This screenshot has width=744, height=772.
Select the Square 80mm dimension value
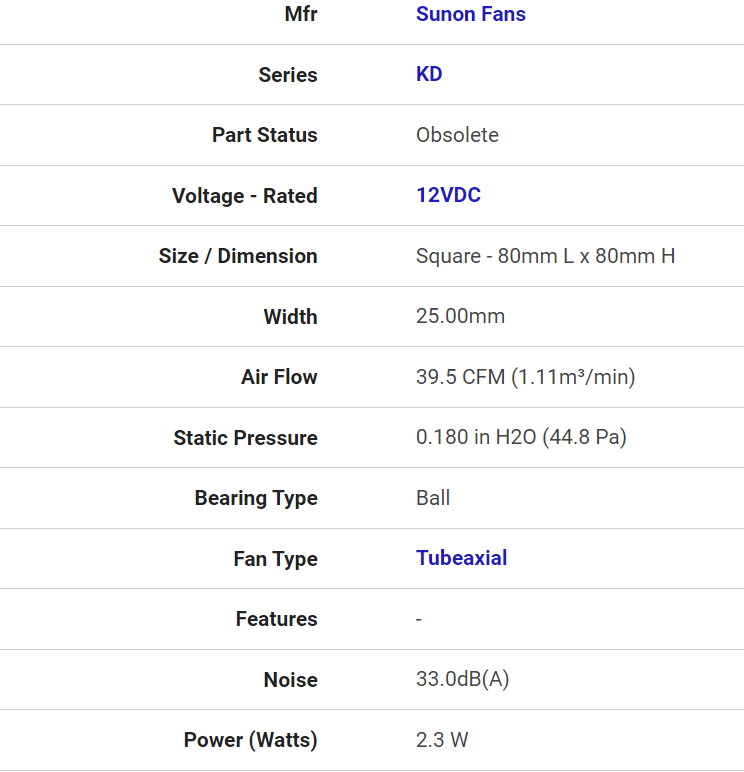click(x=546, y=256)
